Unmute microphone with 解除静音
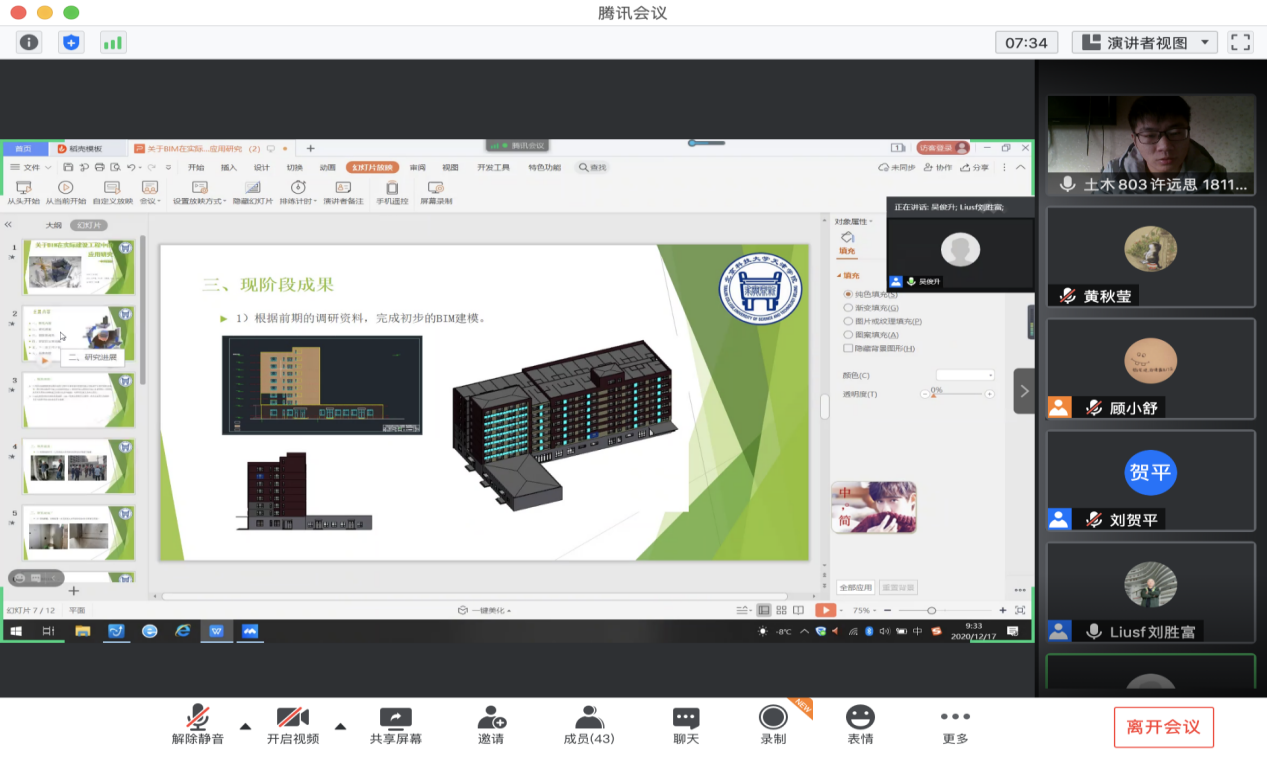Image resolution: width=1267 pixels, height=757 pixels. [x=198, y=725]
